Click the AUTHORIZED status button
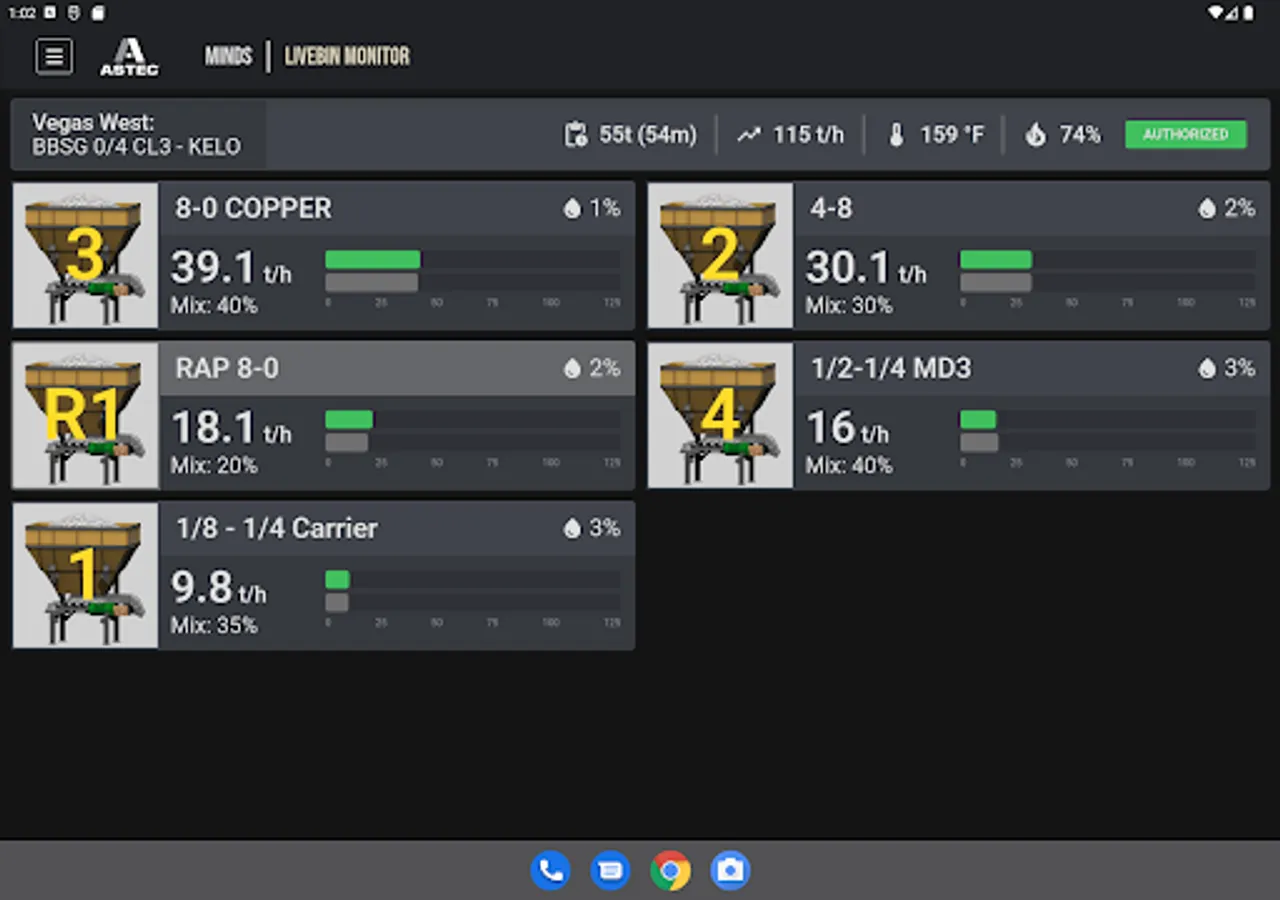The width and height of the screenshot is (1280, 900). click(1186, 135)
